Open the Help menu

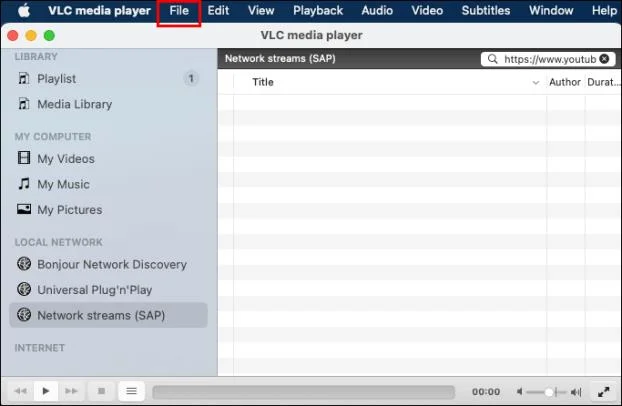604,10
